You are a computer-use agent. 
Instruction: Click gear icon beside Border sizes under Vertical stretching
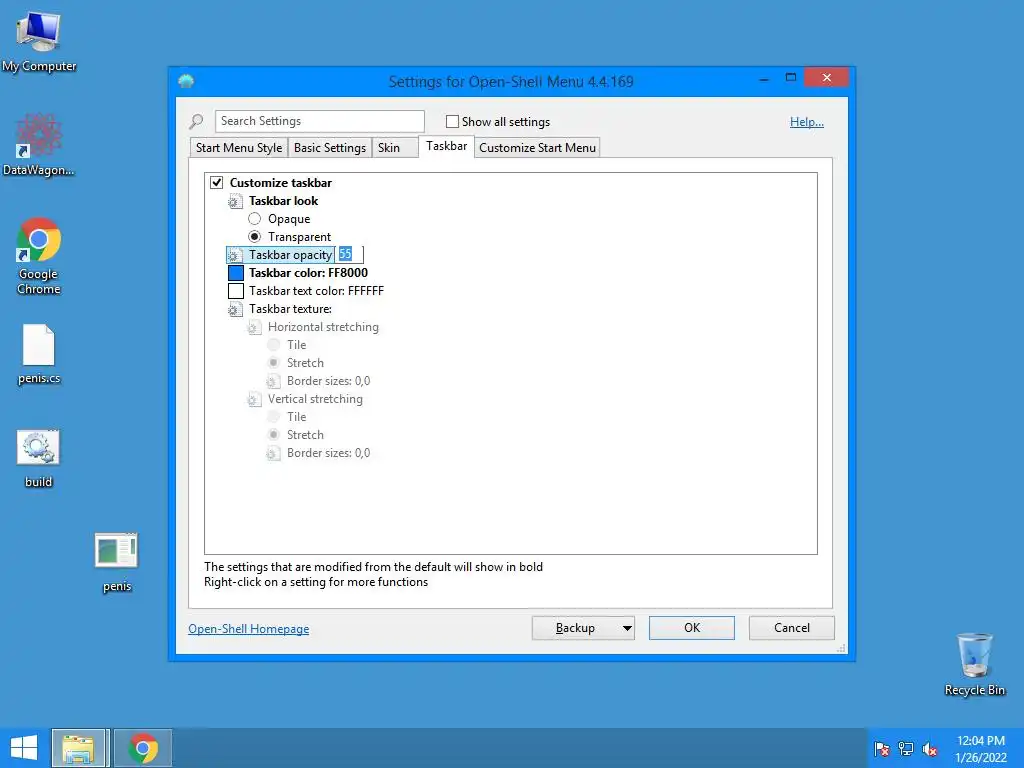(x=273, y=453)
